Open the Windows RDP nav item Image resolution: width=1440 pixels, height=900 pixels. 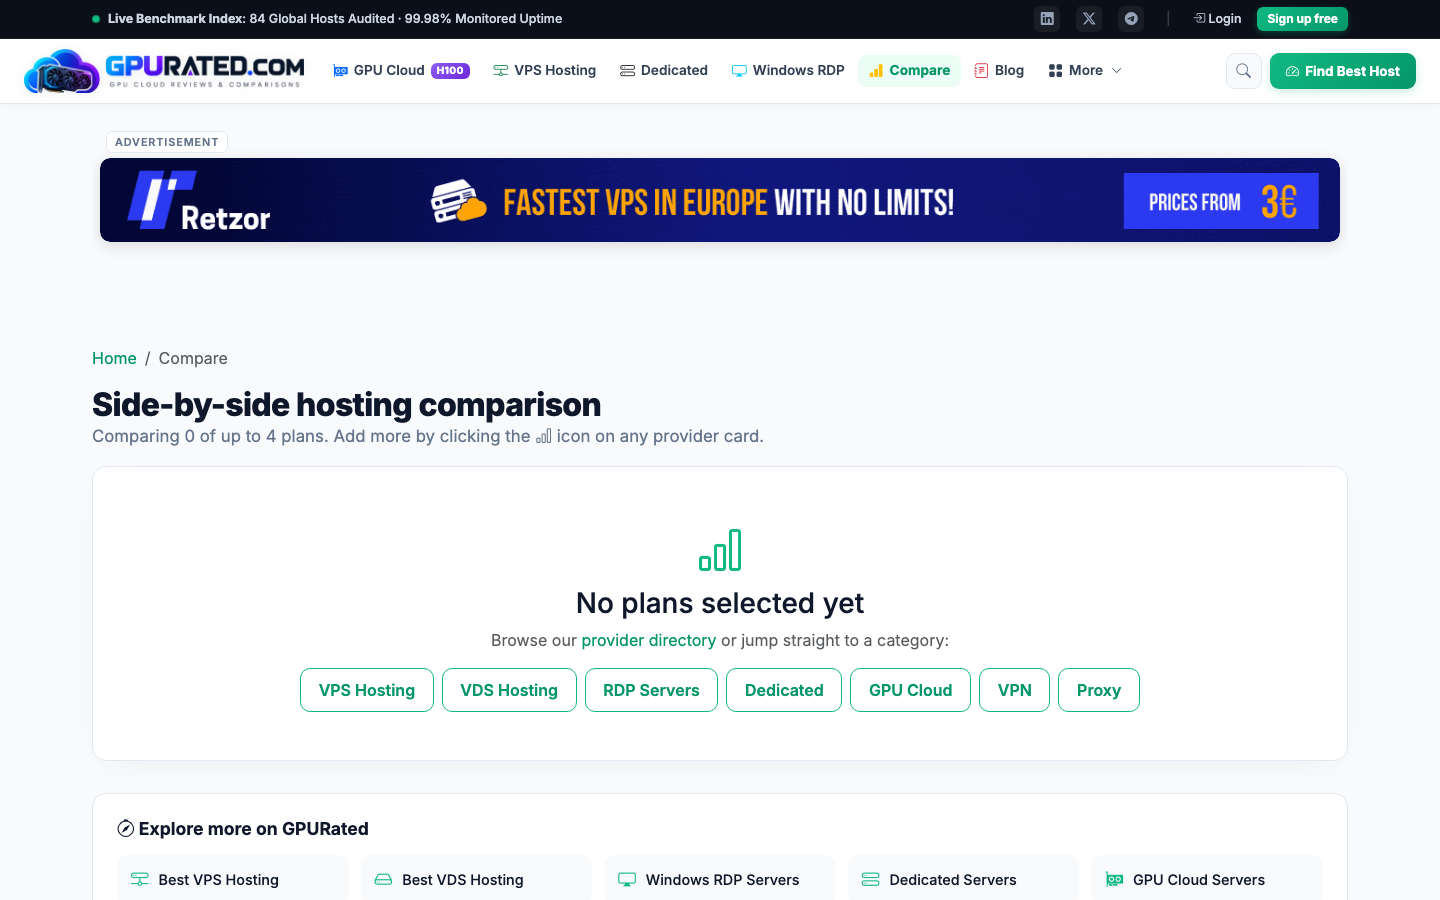coord(788,70)
